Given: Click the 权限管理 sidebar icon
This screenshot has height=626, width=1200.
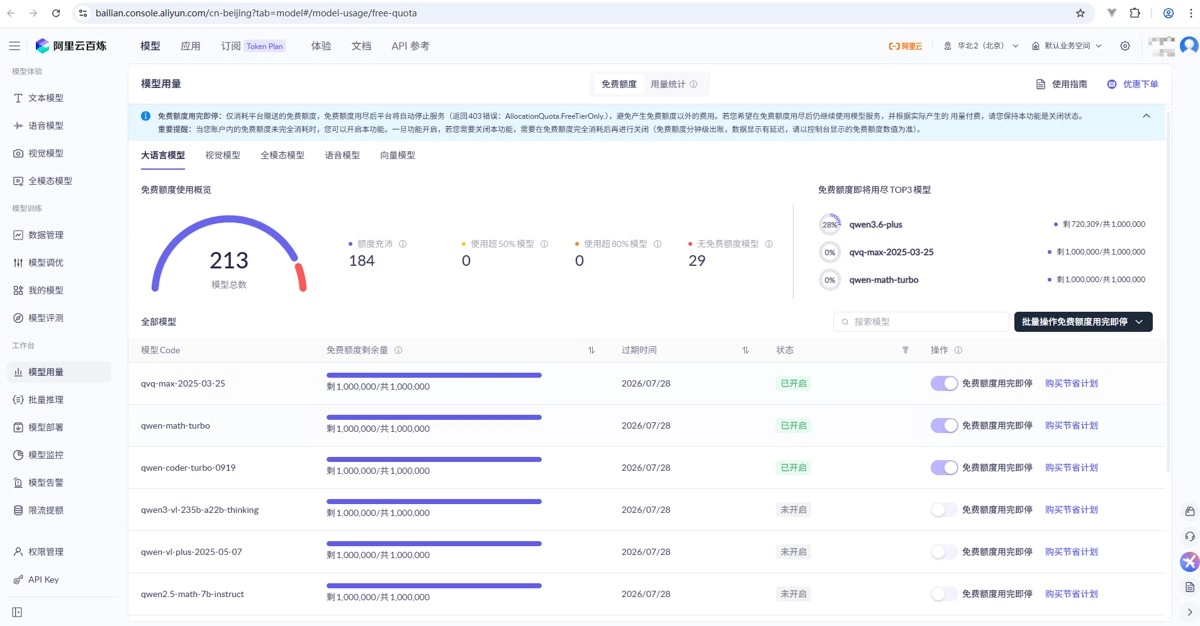Looking at the screenshot, I should click(x=18, y=552).
